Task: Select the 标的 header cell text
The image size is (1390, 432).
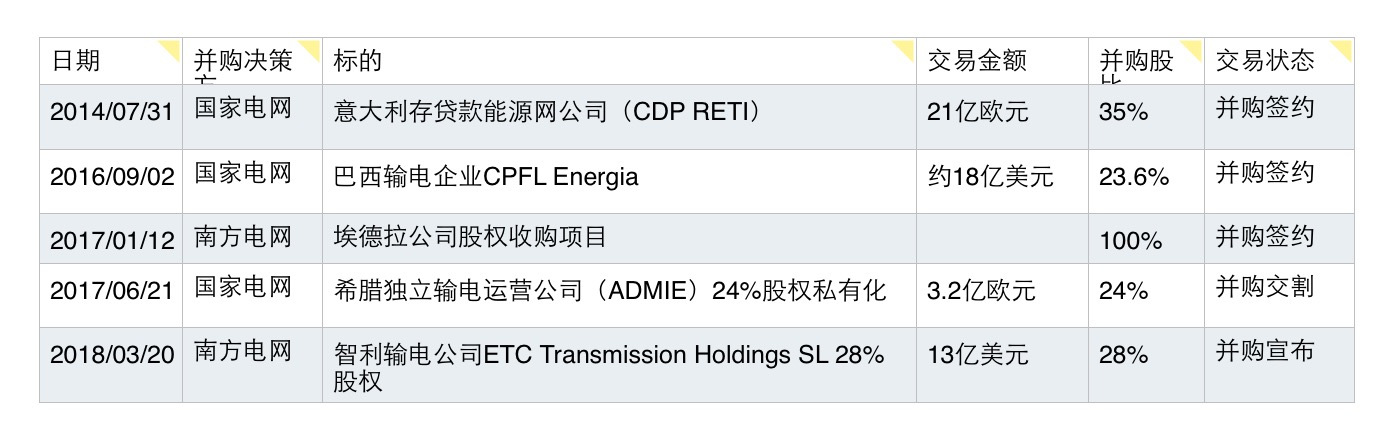Action: coord(358,61)
